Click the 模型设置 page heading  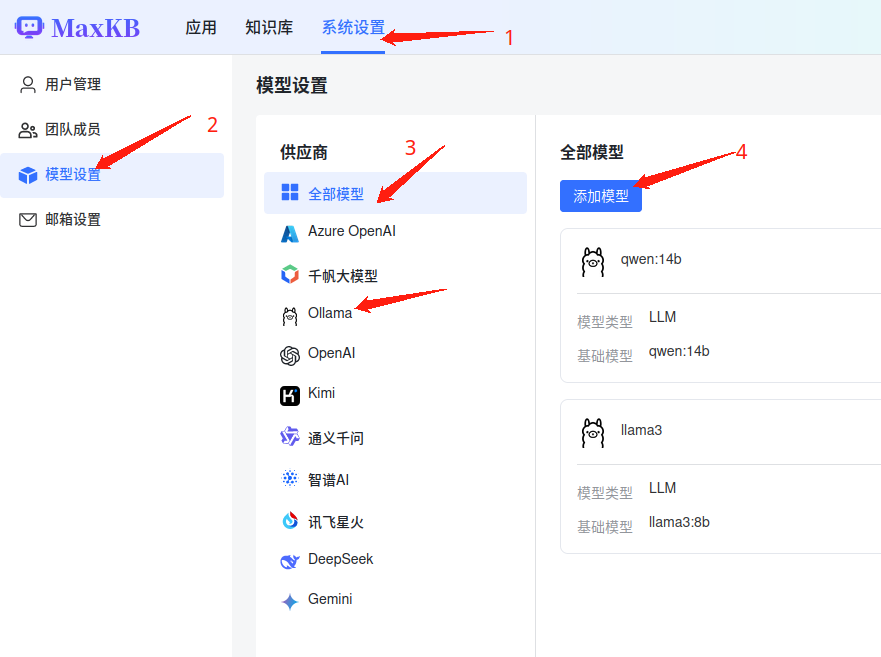pos(292,85)
